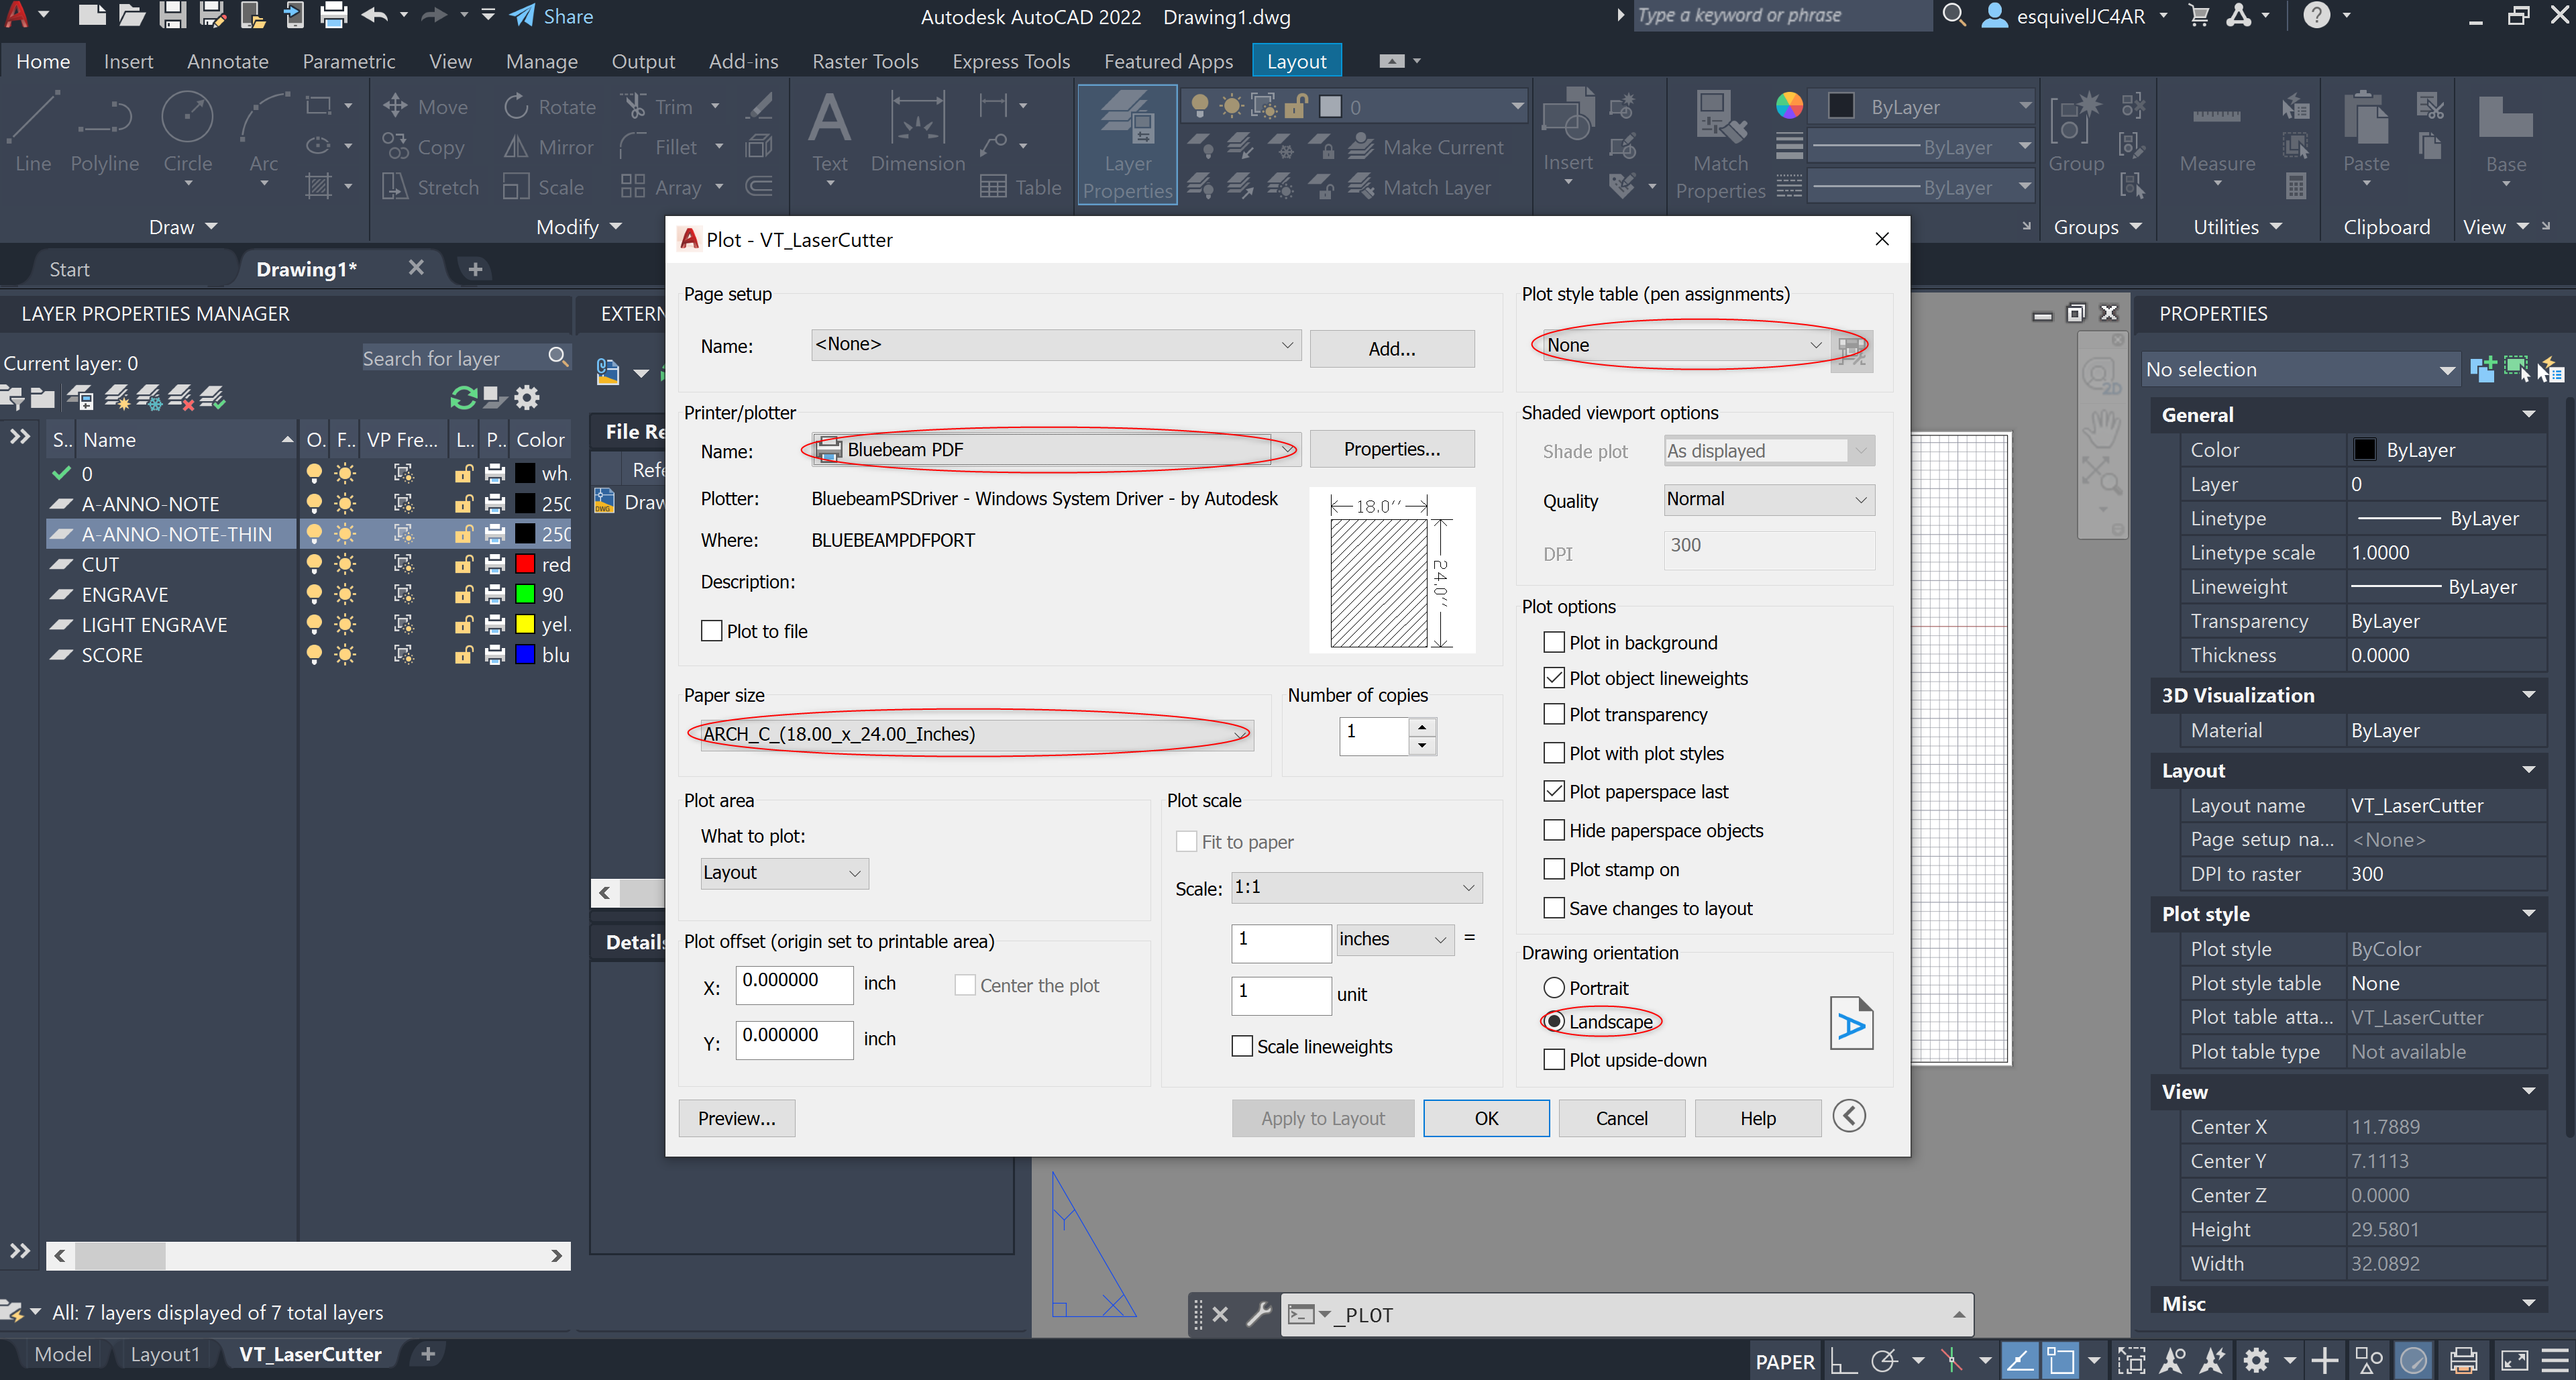Open the Annotate ribbon tab
2576x1380 pixels.
click(x=227, y=61)
